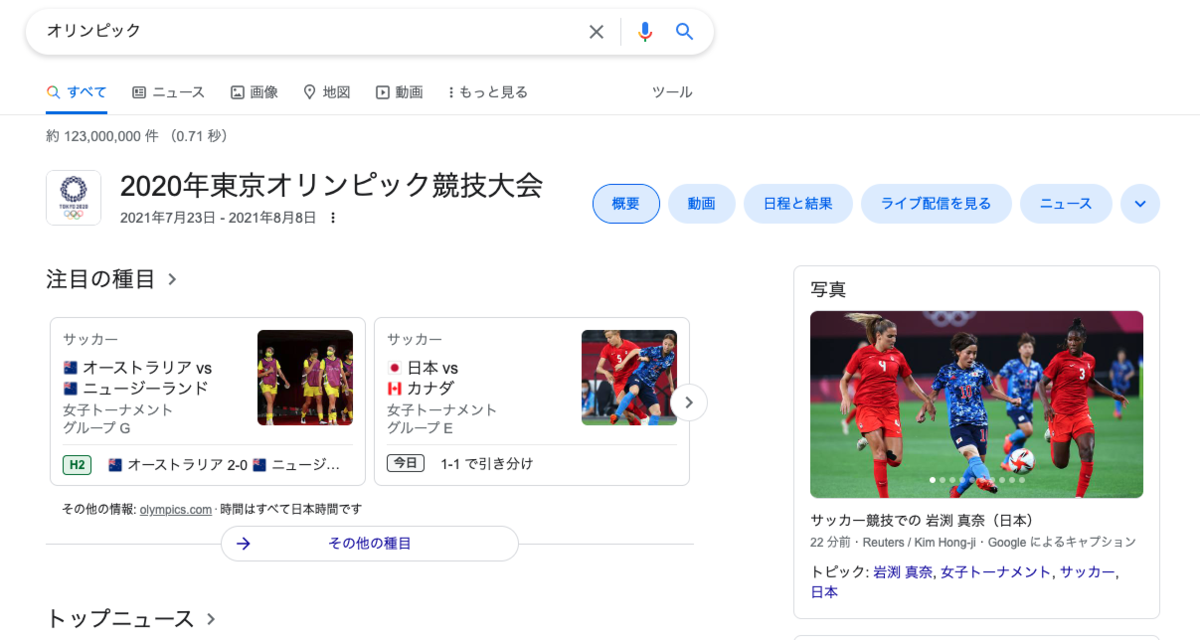Screen dimensions: 1200x640
Task: Submit search using magnifier icon
Action: coord(685,32)
